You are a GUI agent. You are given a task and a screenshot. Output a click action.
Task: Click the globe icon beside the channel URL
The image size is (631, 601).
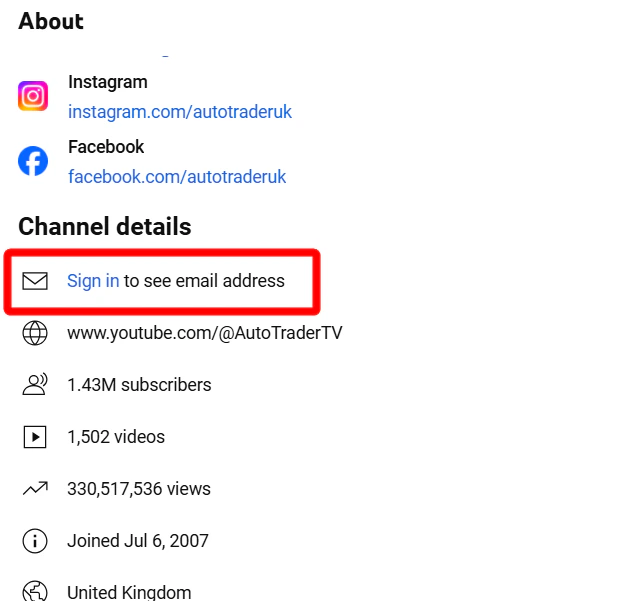pyautogui.click(x=35, y=333)
